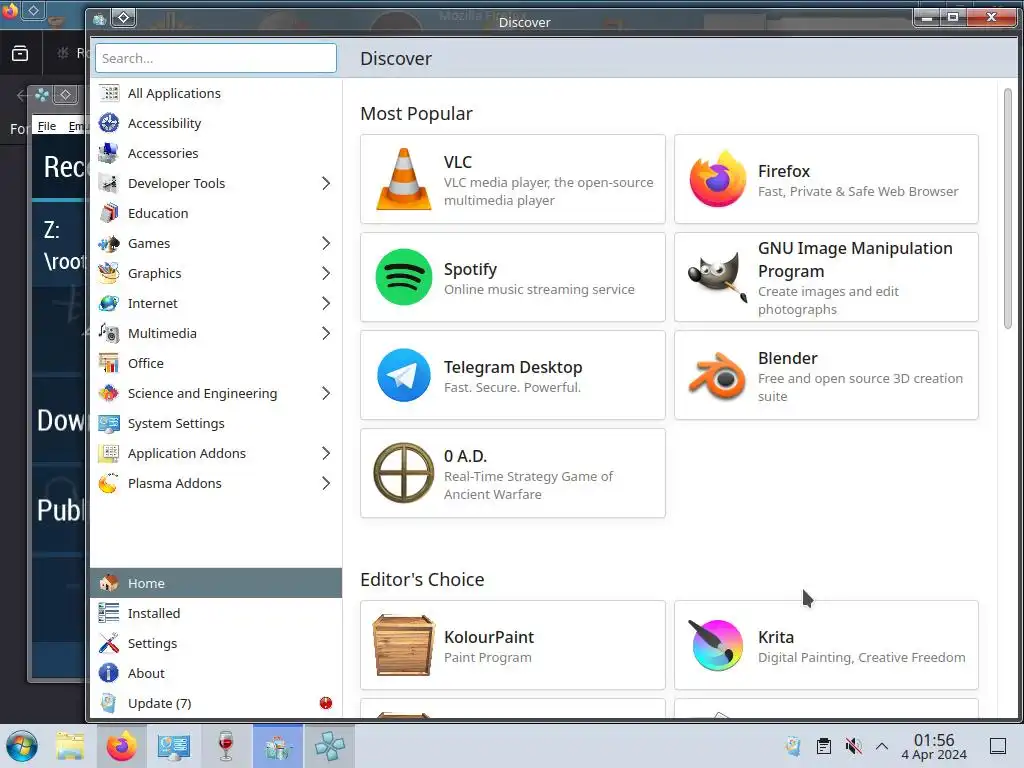Click the Accessibility category icon
Image resolution: width=1024 pixels, height=768 pixels.
pyautogui.click(x=109, y=123)
